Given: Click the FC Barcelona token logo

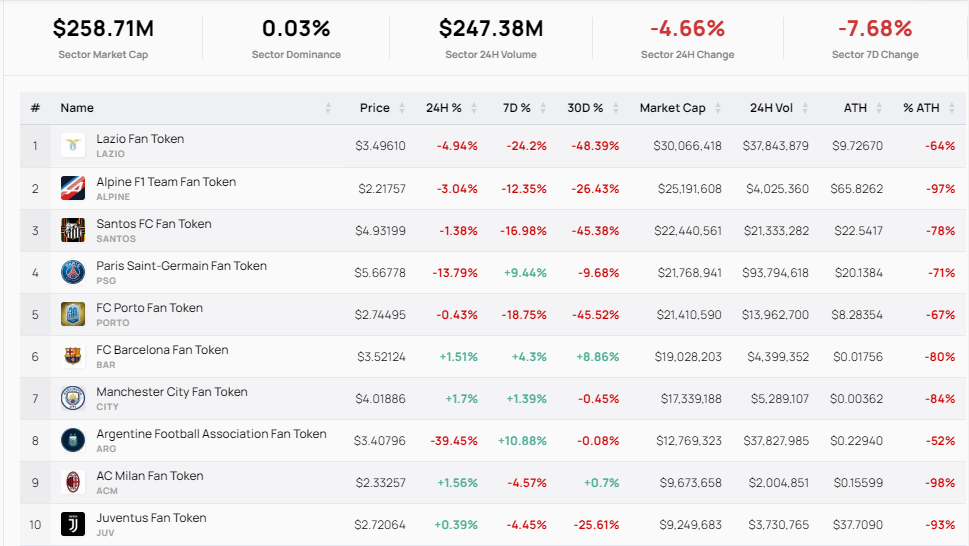Looking at the screenshot, I should (x=73, y=356).
